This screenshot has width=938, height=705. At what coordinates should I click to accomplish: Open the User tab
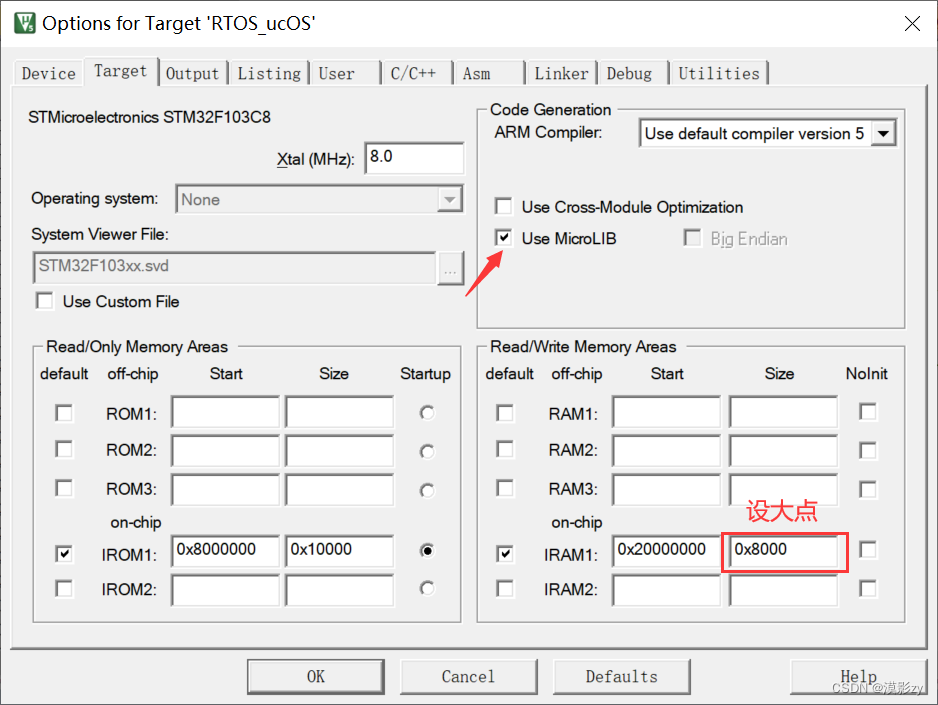pyautogui.click(x=345, y=74)
